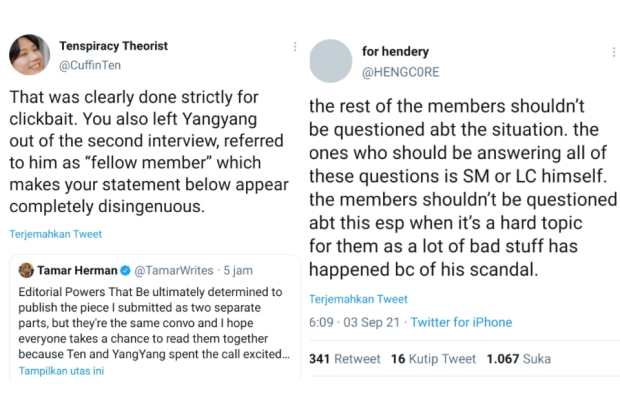Click Tamar Herman's small avatar in quoted tweet
620x413 pixels.
coord(27,270)
